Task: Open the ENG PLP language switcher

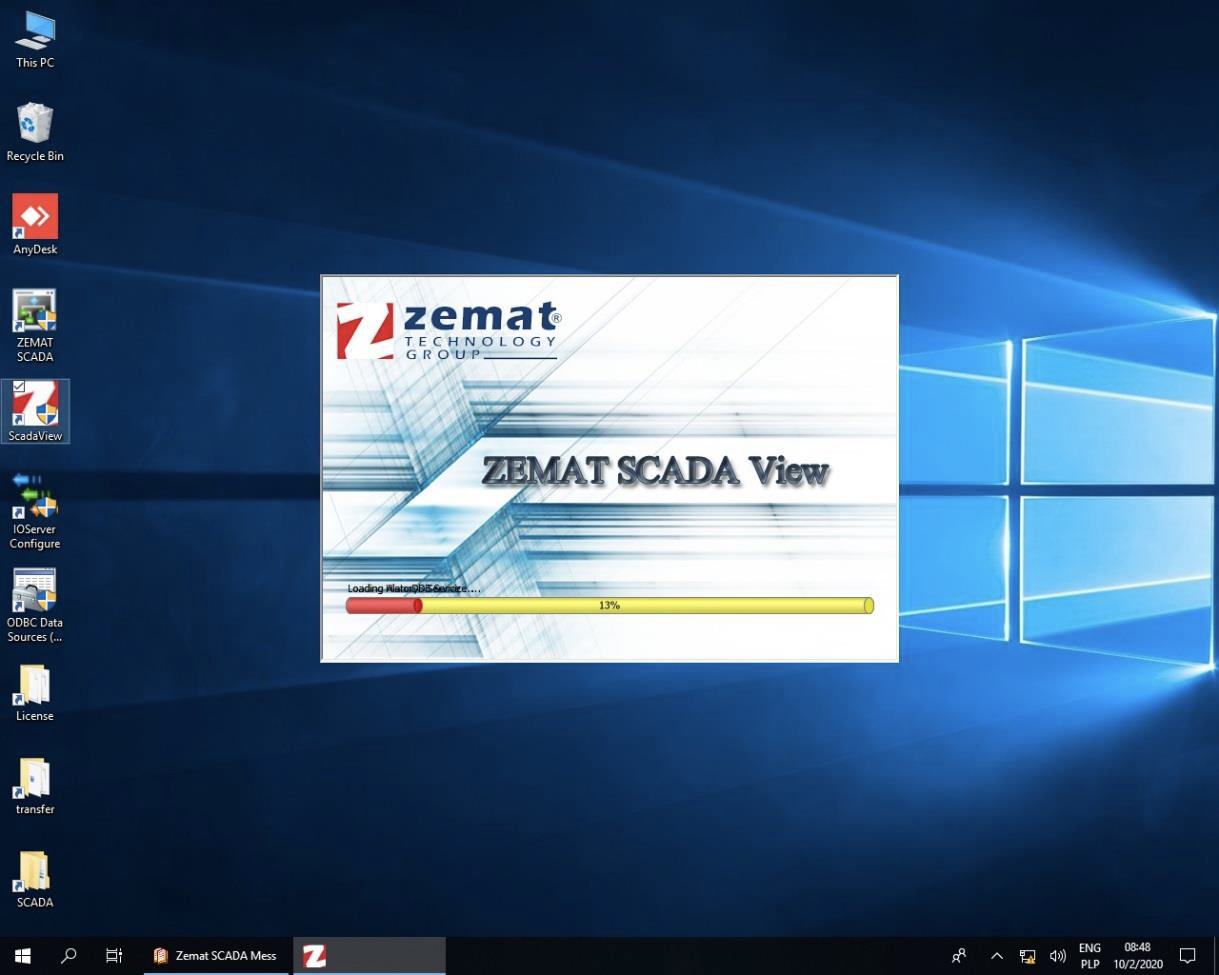Action: (x=1089, y=956)
